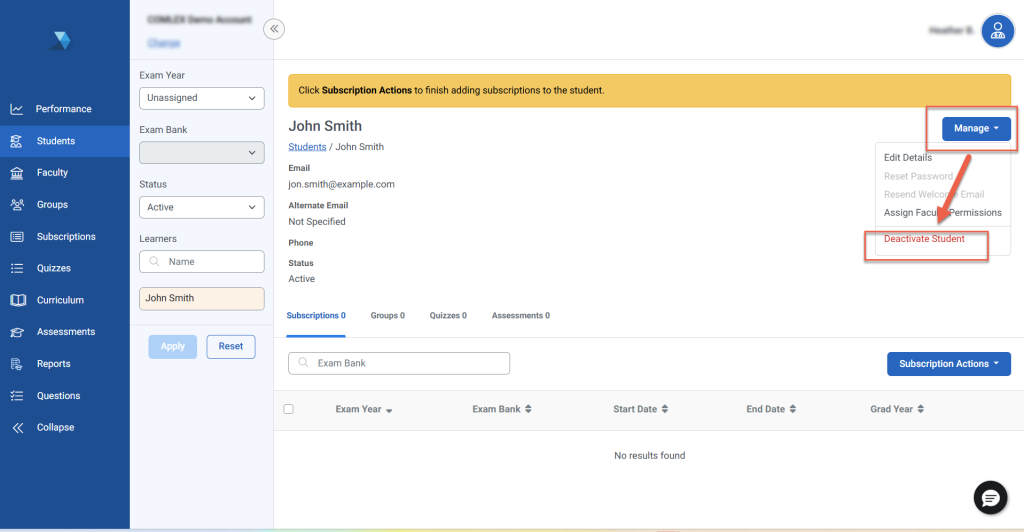Select the Assessments graduation cap icon
The image size is (1024, 532).
tap(17, 332)
